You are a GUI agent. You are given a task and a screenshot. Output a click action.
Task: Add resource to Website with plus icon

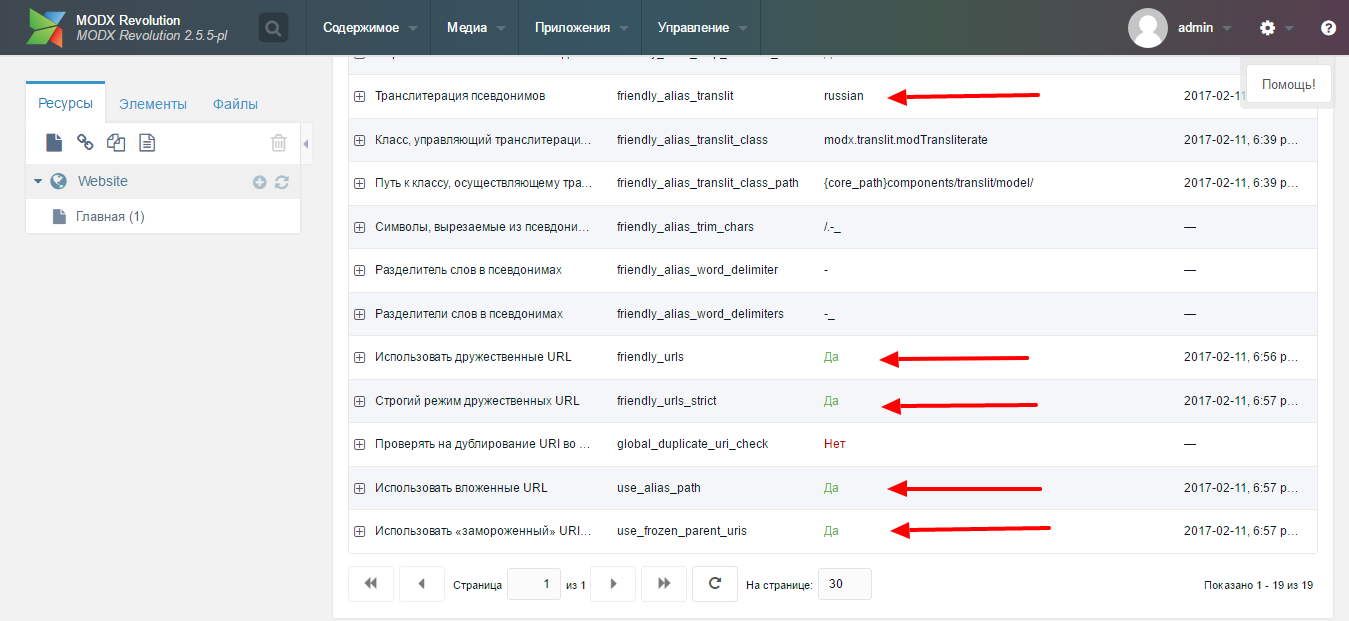pyautogui.click(x=259, y=182)
